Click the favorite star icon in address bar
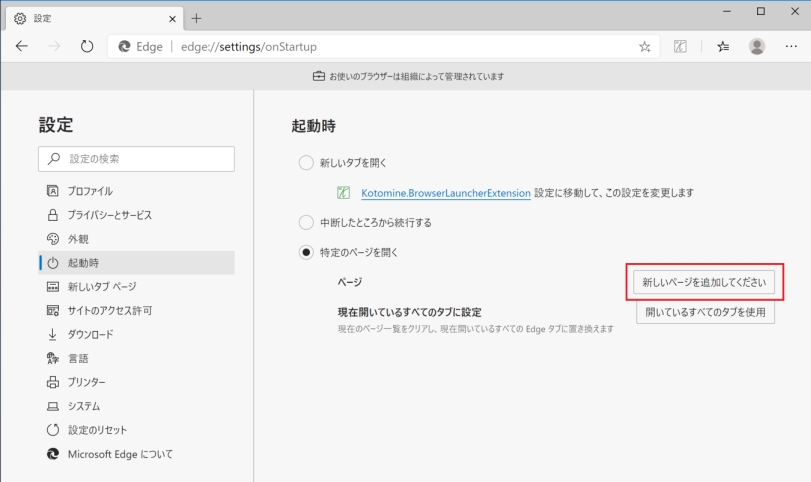811x482 pixels. coord(645,47)
